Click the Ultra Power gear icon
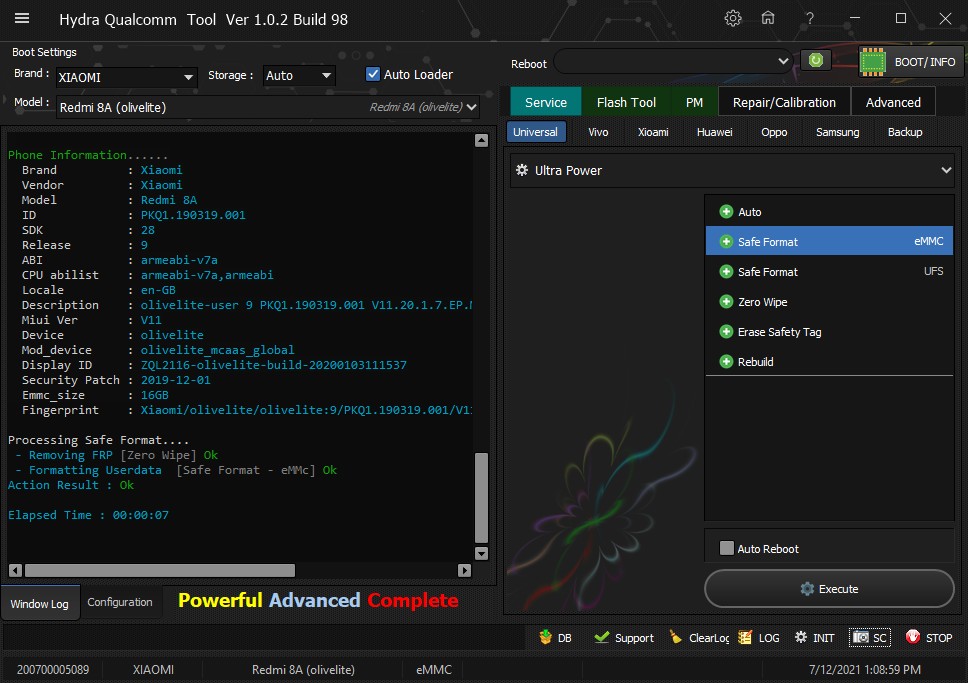Image resolution: width=968 pixels, height=683 pixels. (x=522, y=170)
